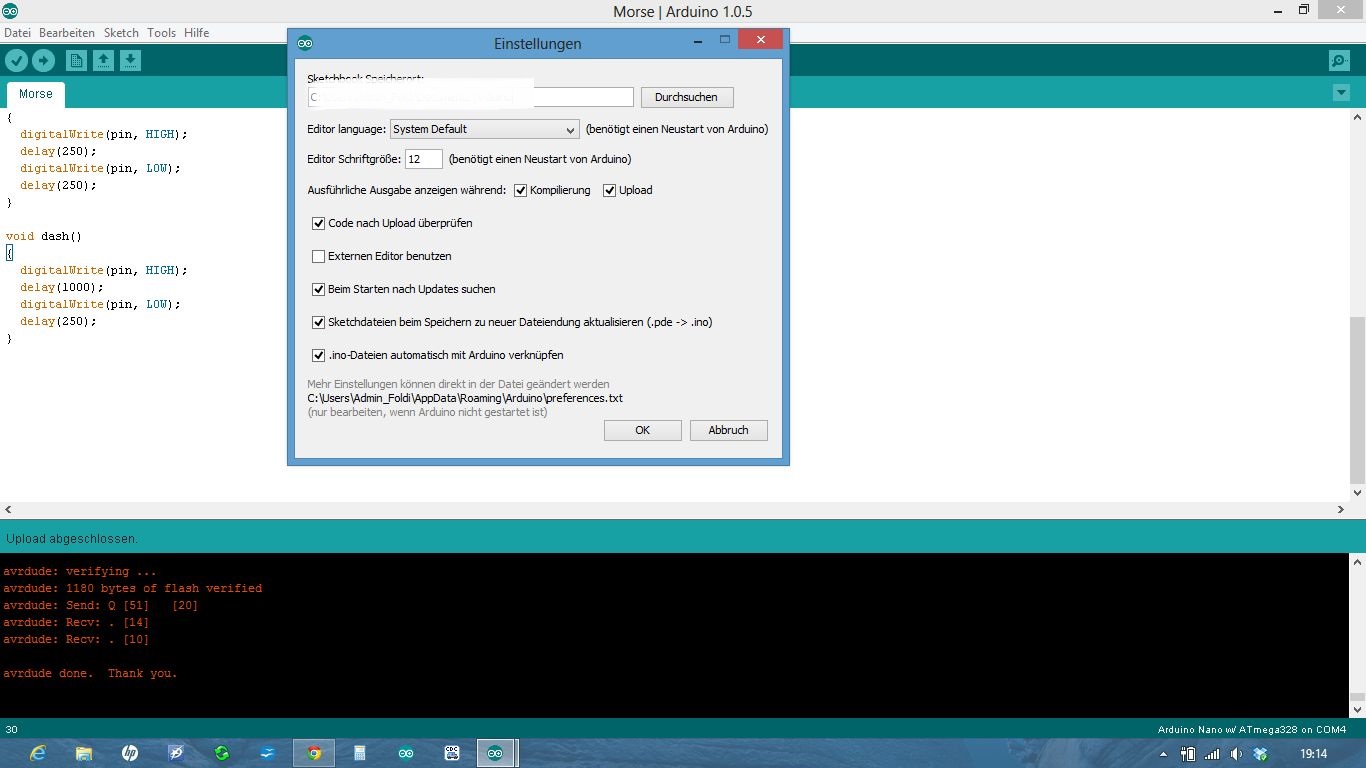Click the Open sketch up-arrow icon
Viewport: 1366px width, 768px height.
tap(103, 61)
